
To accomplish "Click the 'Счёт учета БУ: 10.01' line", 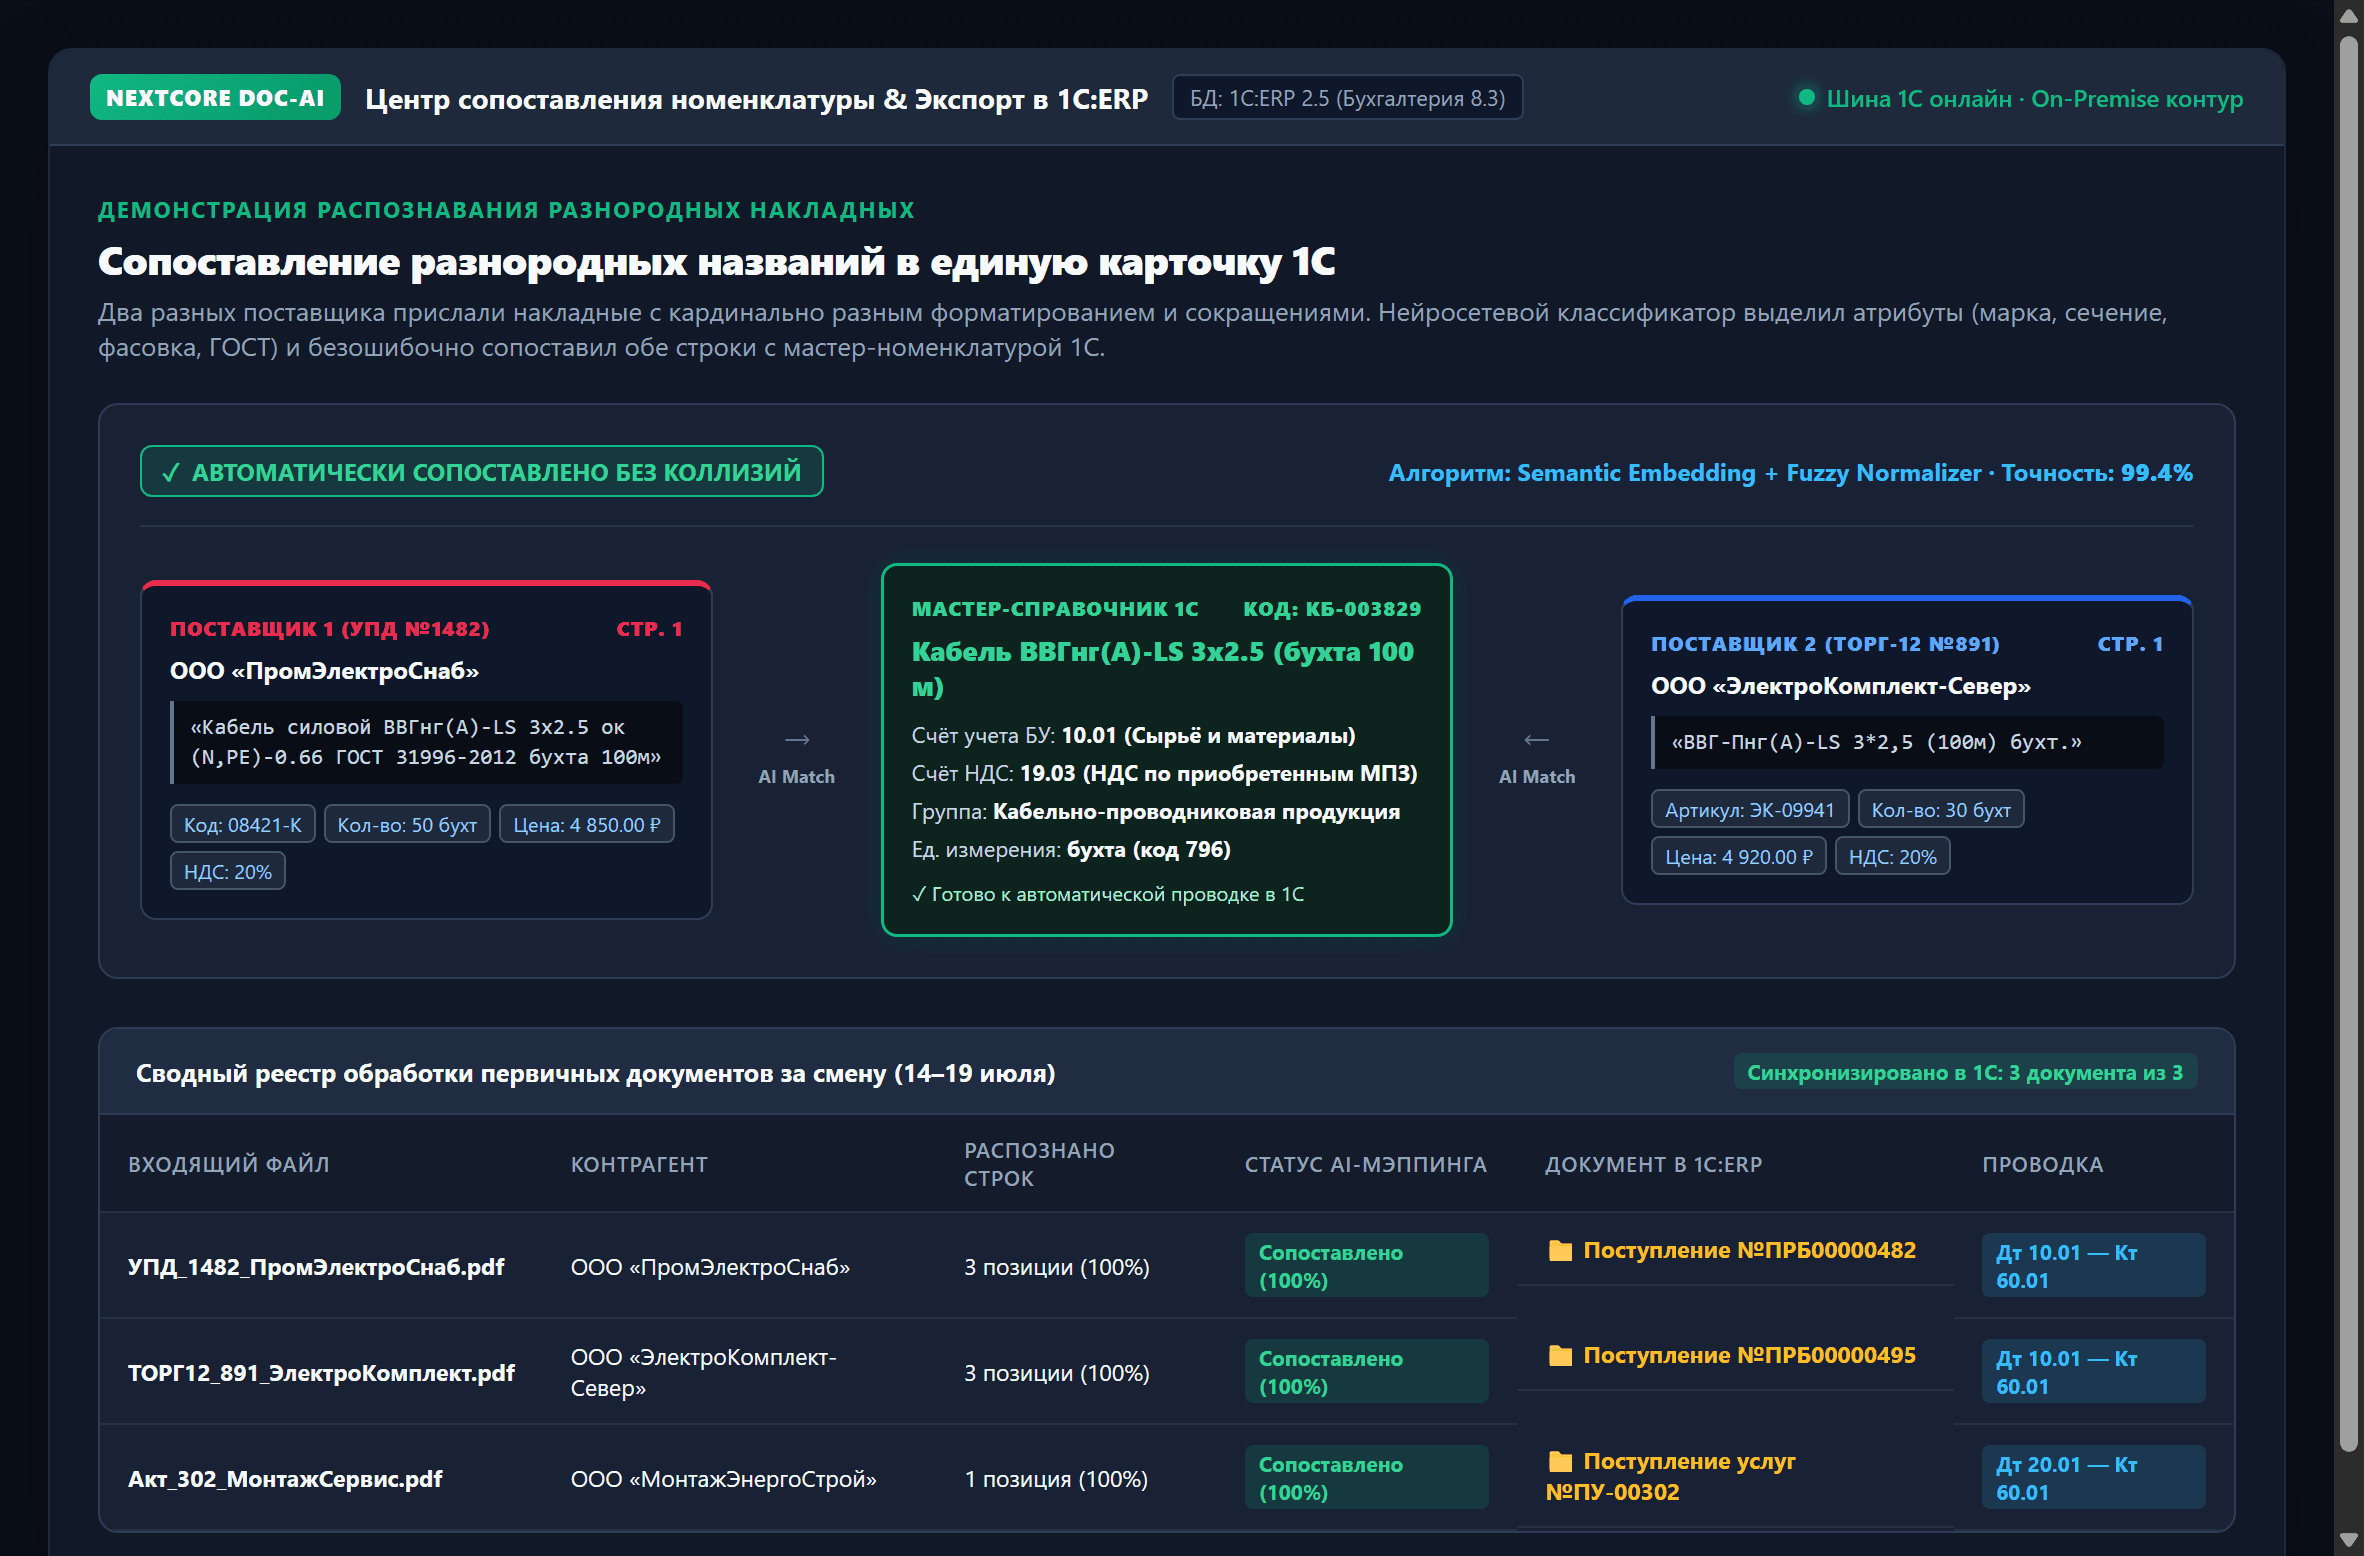I will (1133, 735).
